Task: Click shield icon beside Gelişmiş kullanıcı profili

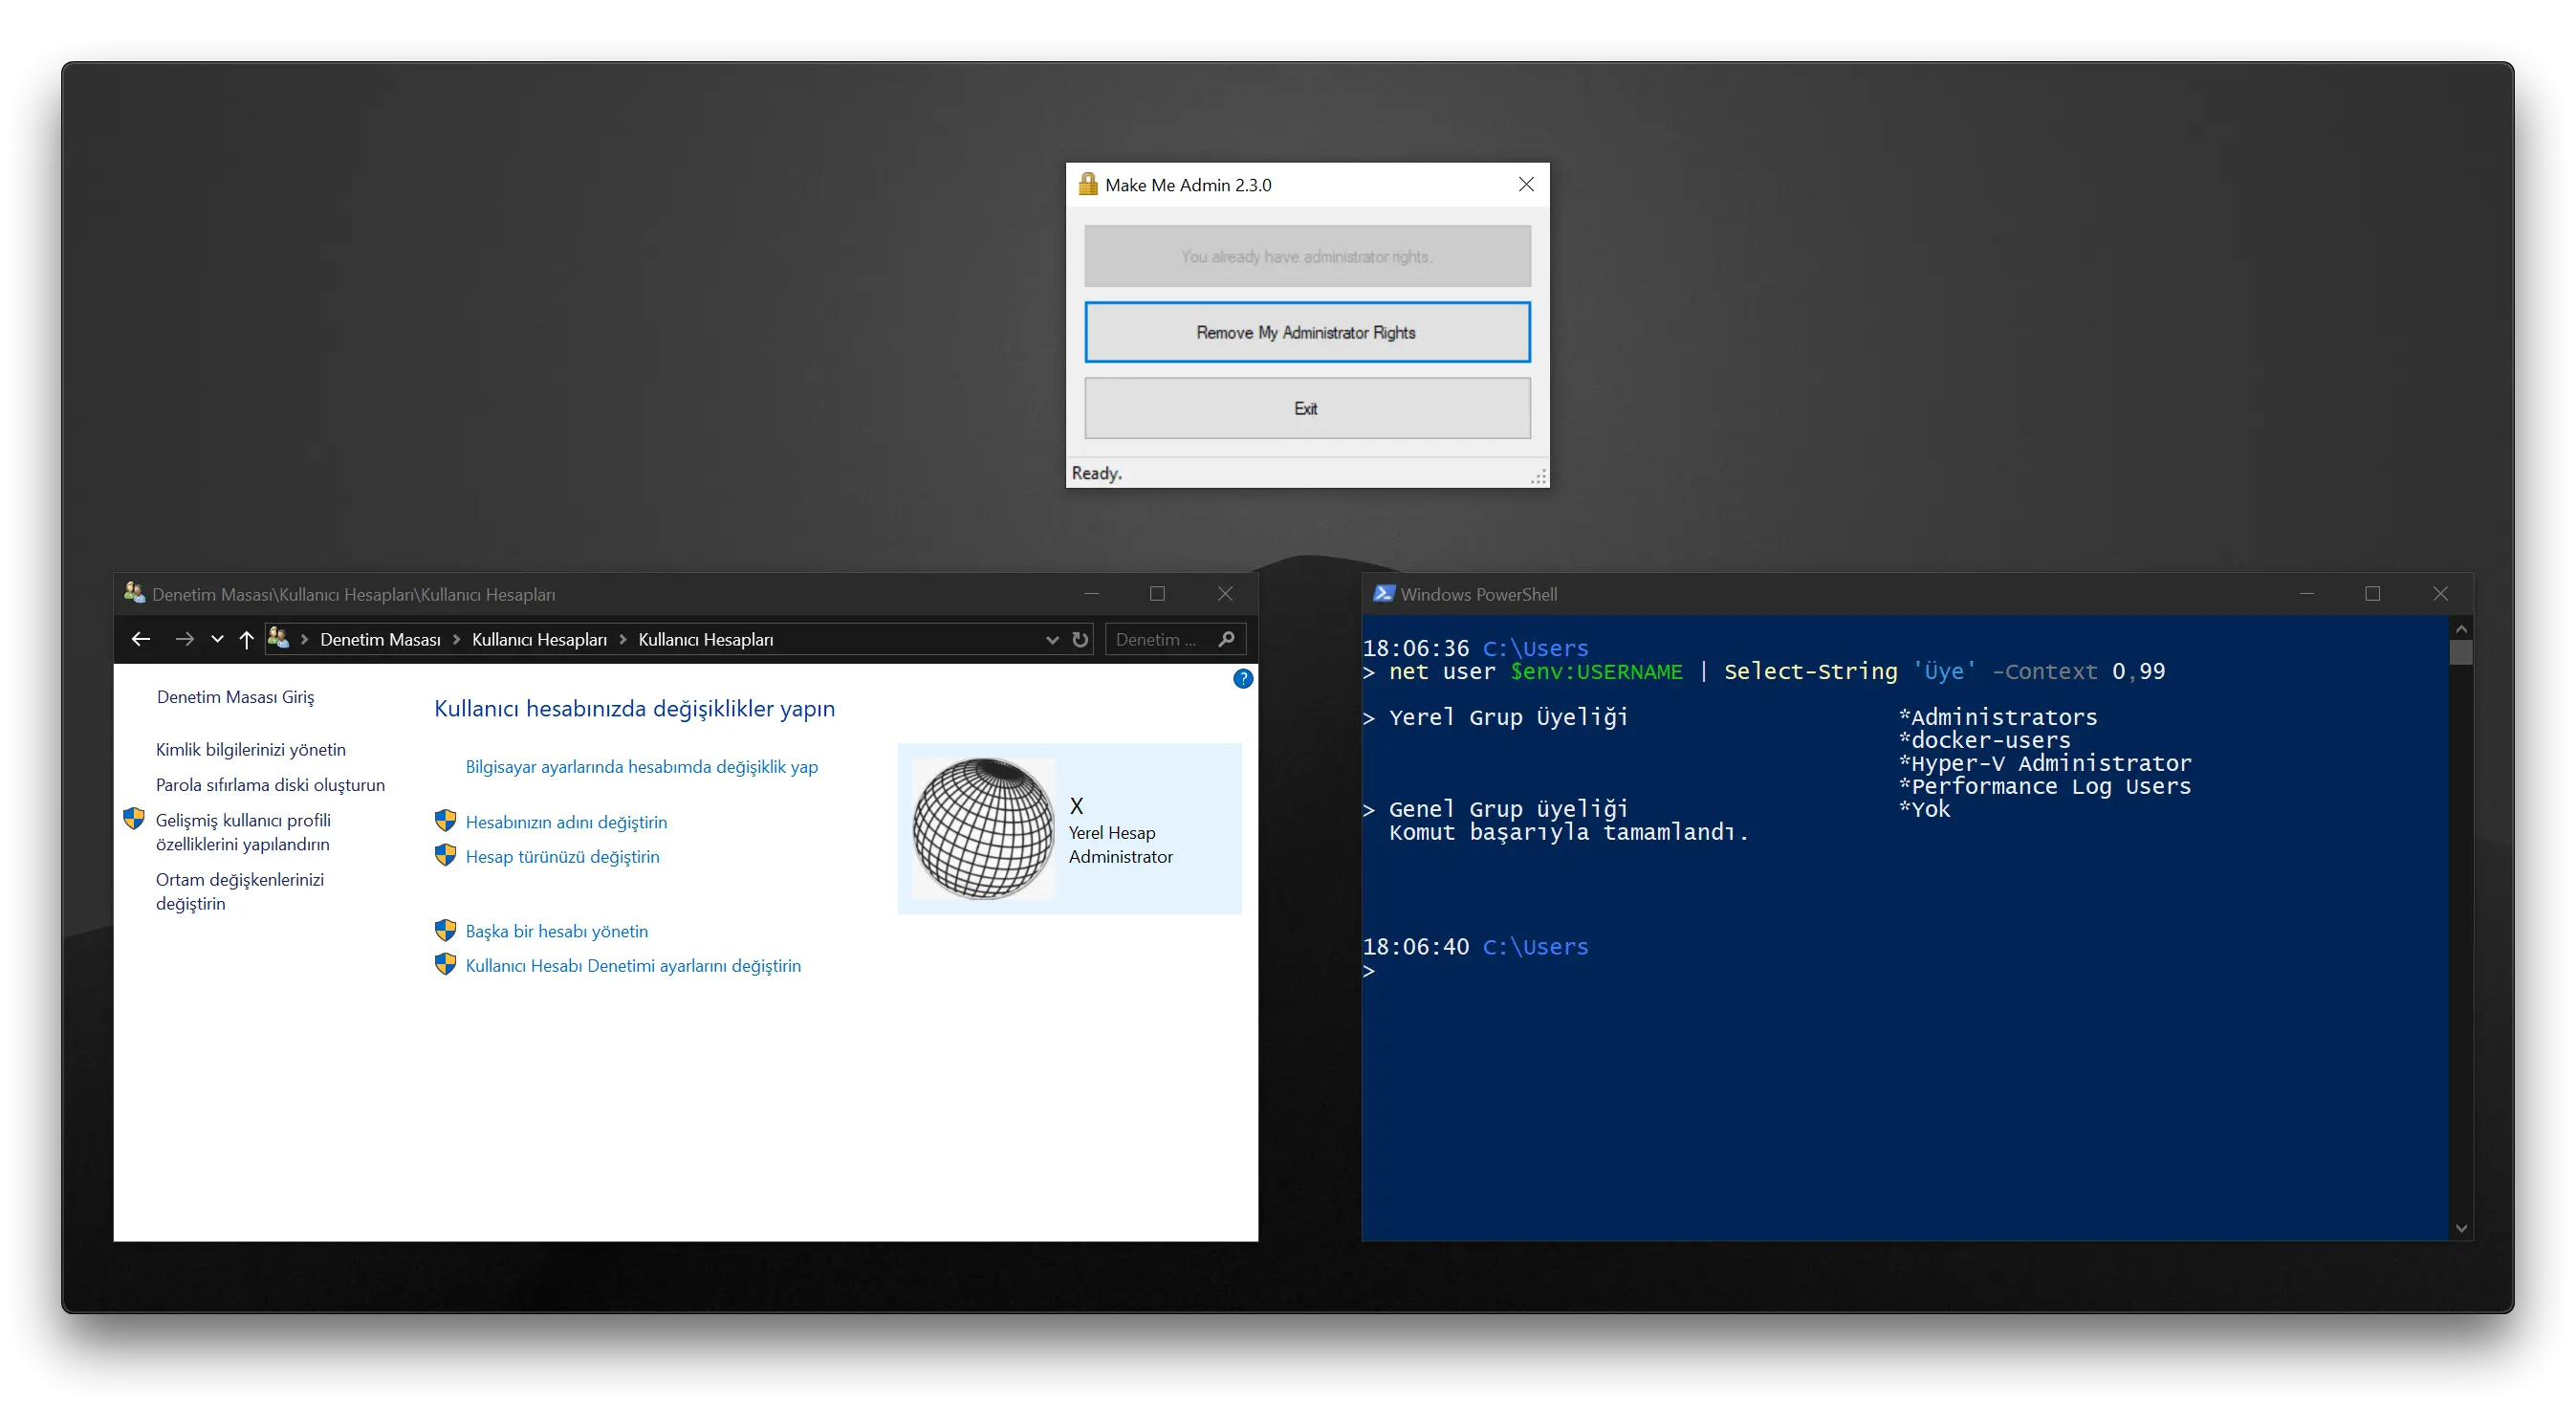Action: [134, 819]
